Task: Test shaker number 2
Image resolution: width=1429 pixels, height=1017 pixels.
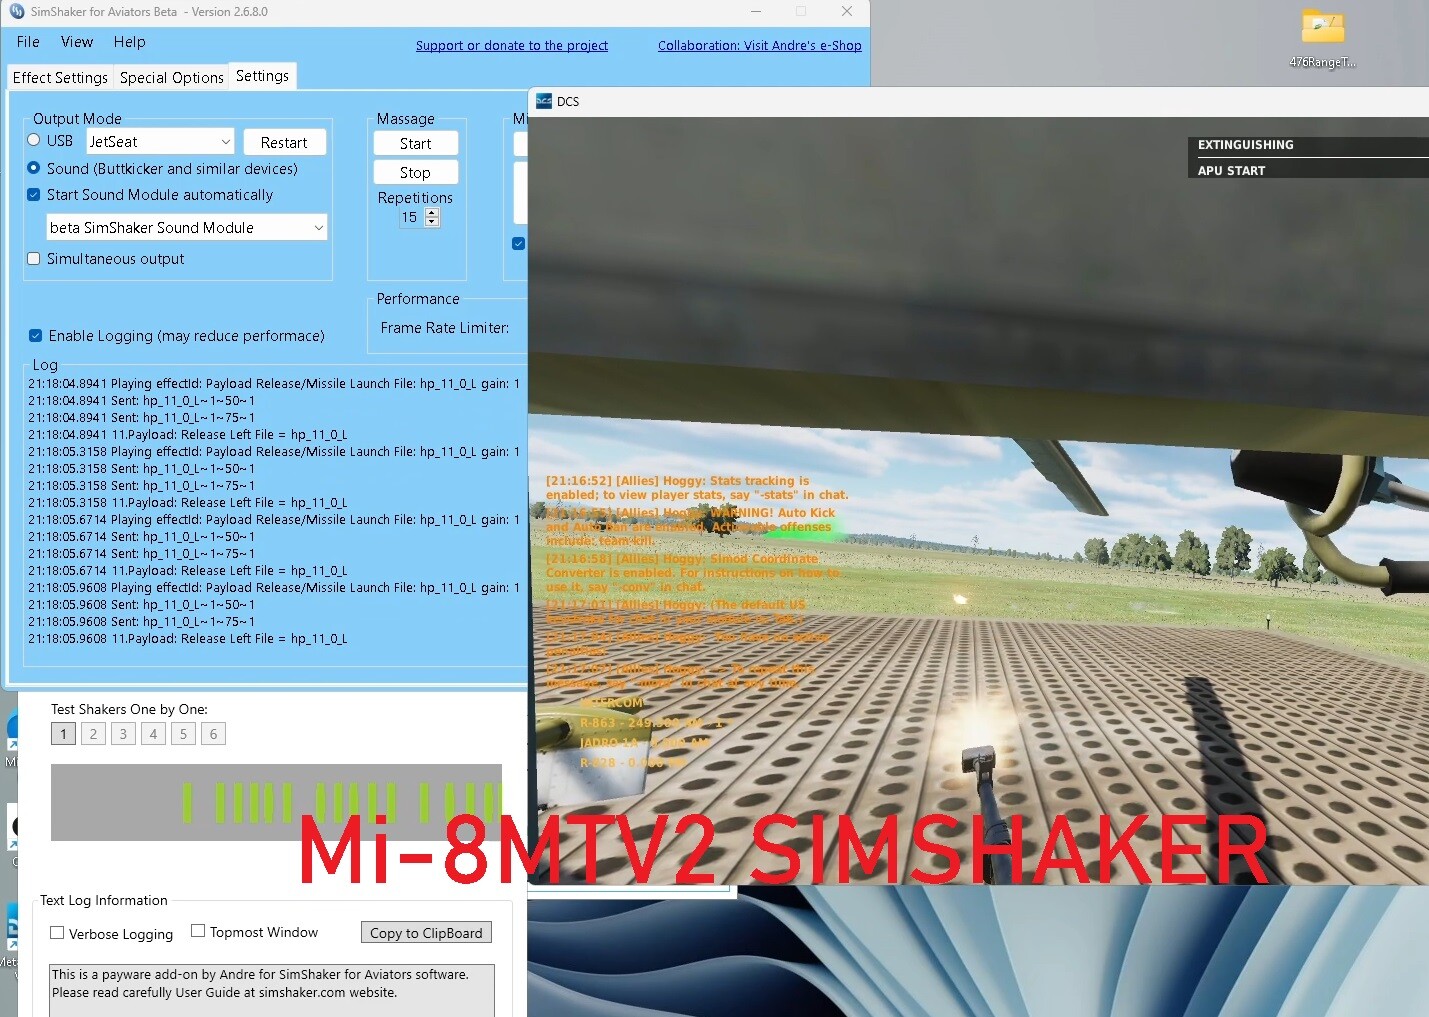Action: point(93,734)
